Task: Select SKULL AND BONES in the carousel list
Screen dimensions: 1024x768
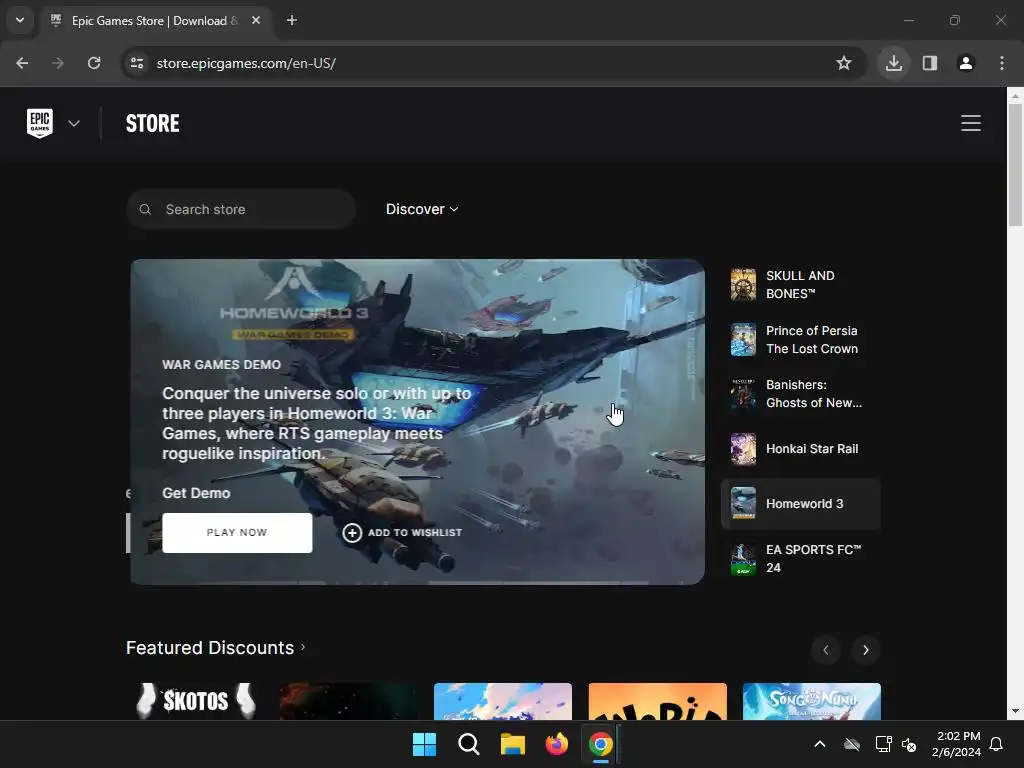Action: coord(801,285)
